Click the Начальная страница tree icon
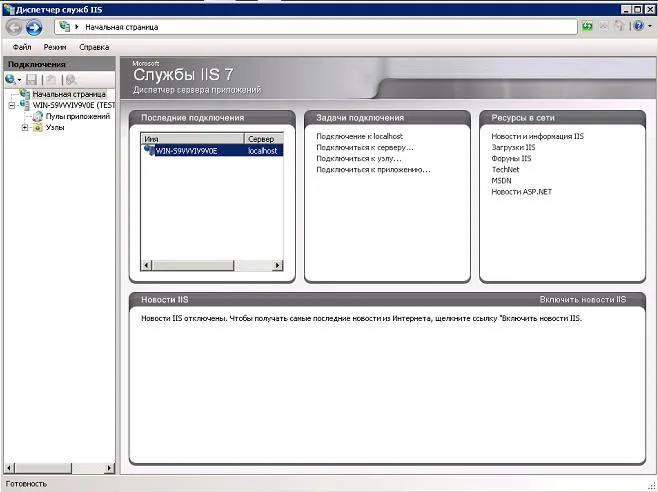 click(x=25, y=94)
